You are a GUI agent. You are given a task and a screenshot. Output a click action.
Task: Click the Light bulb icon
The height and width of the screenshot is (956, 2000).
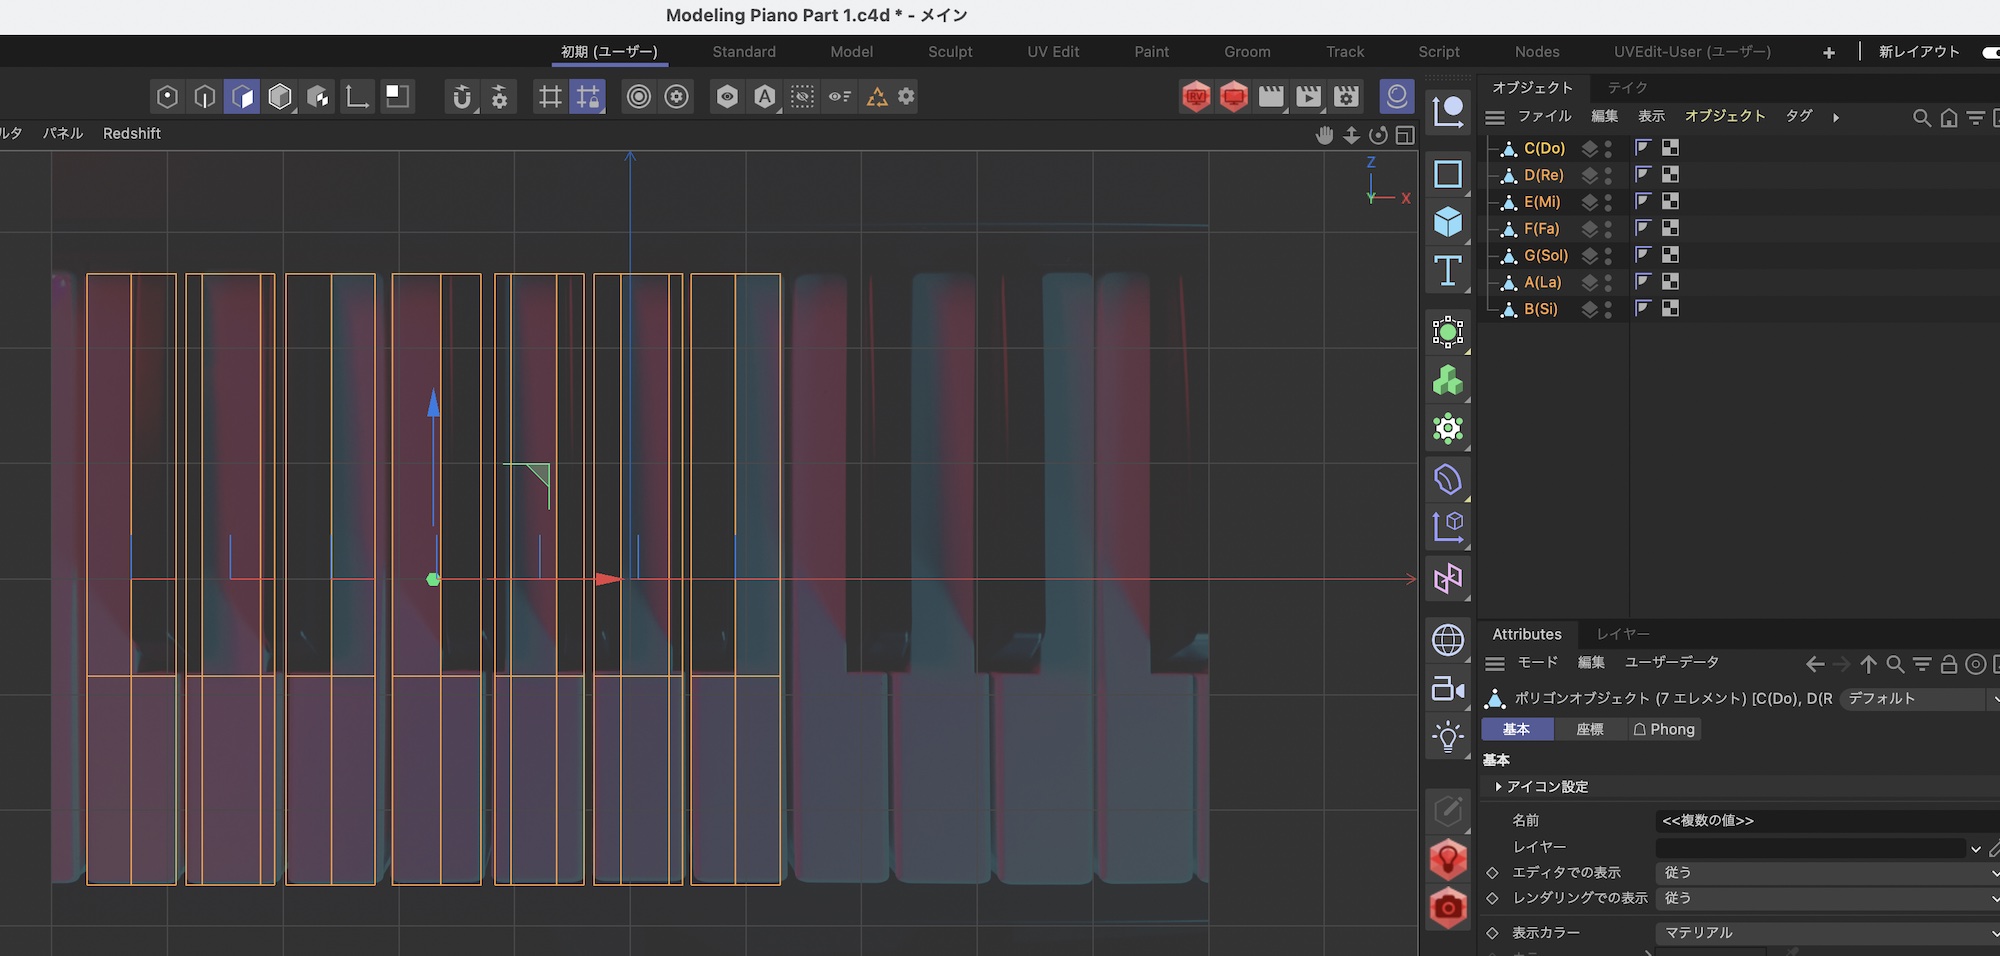[1447, 738]
